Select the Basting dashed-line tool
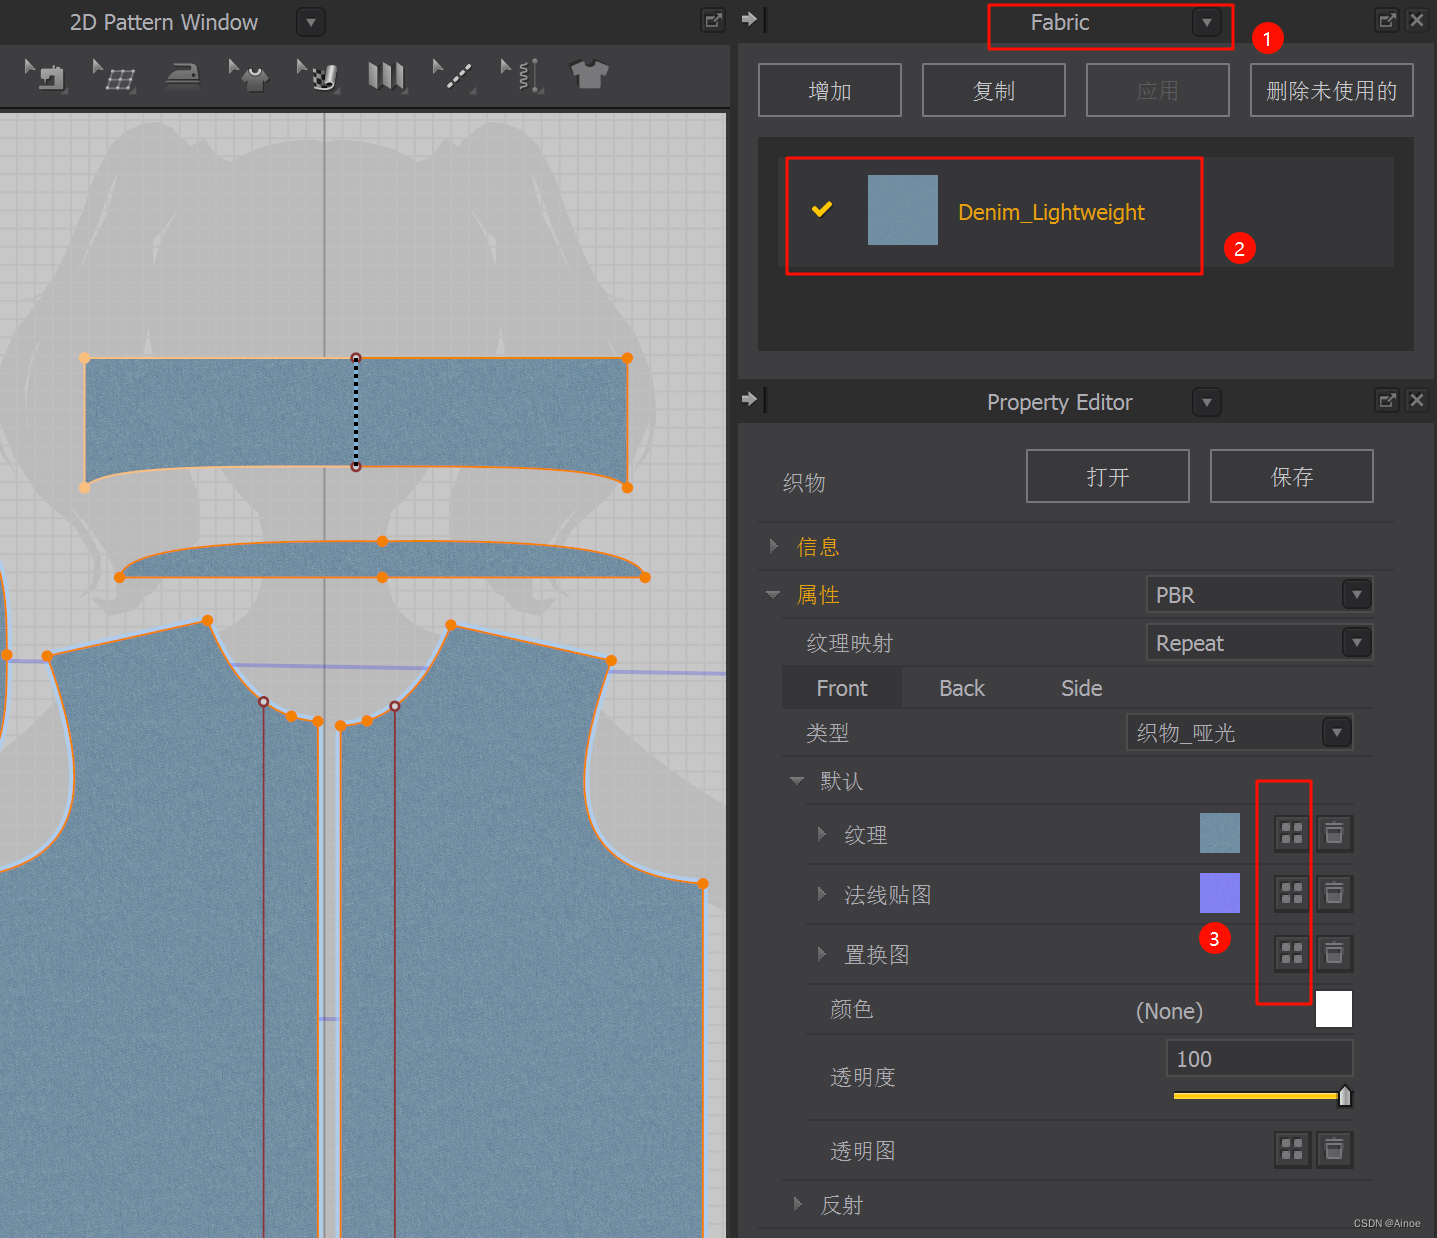Viewport: 1437px width, 1238px height. point(453,75)
